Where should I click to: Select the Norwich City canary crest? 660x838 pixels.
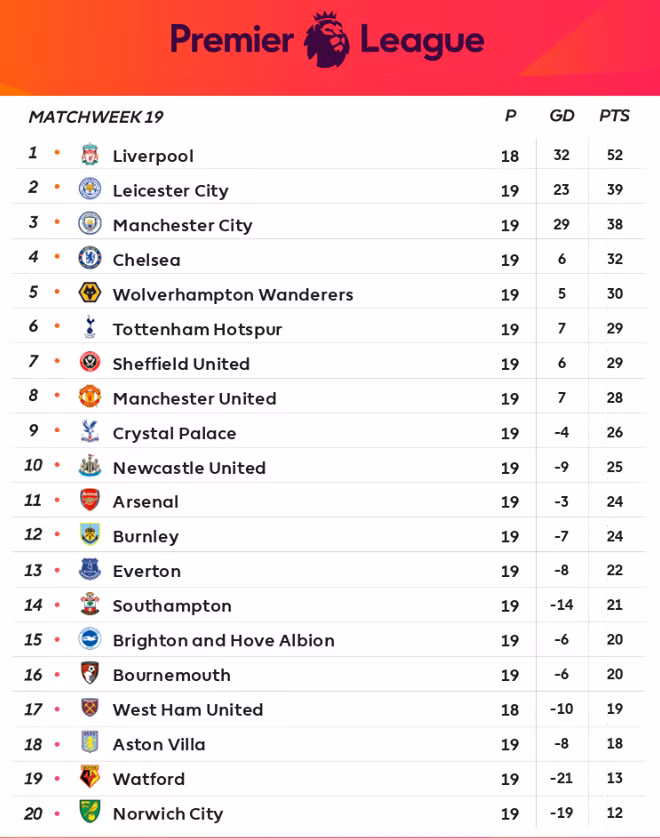click(90, 811)
